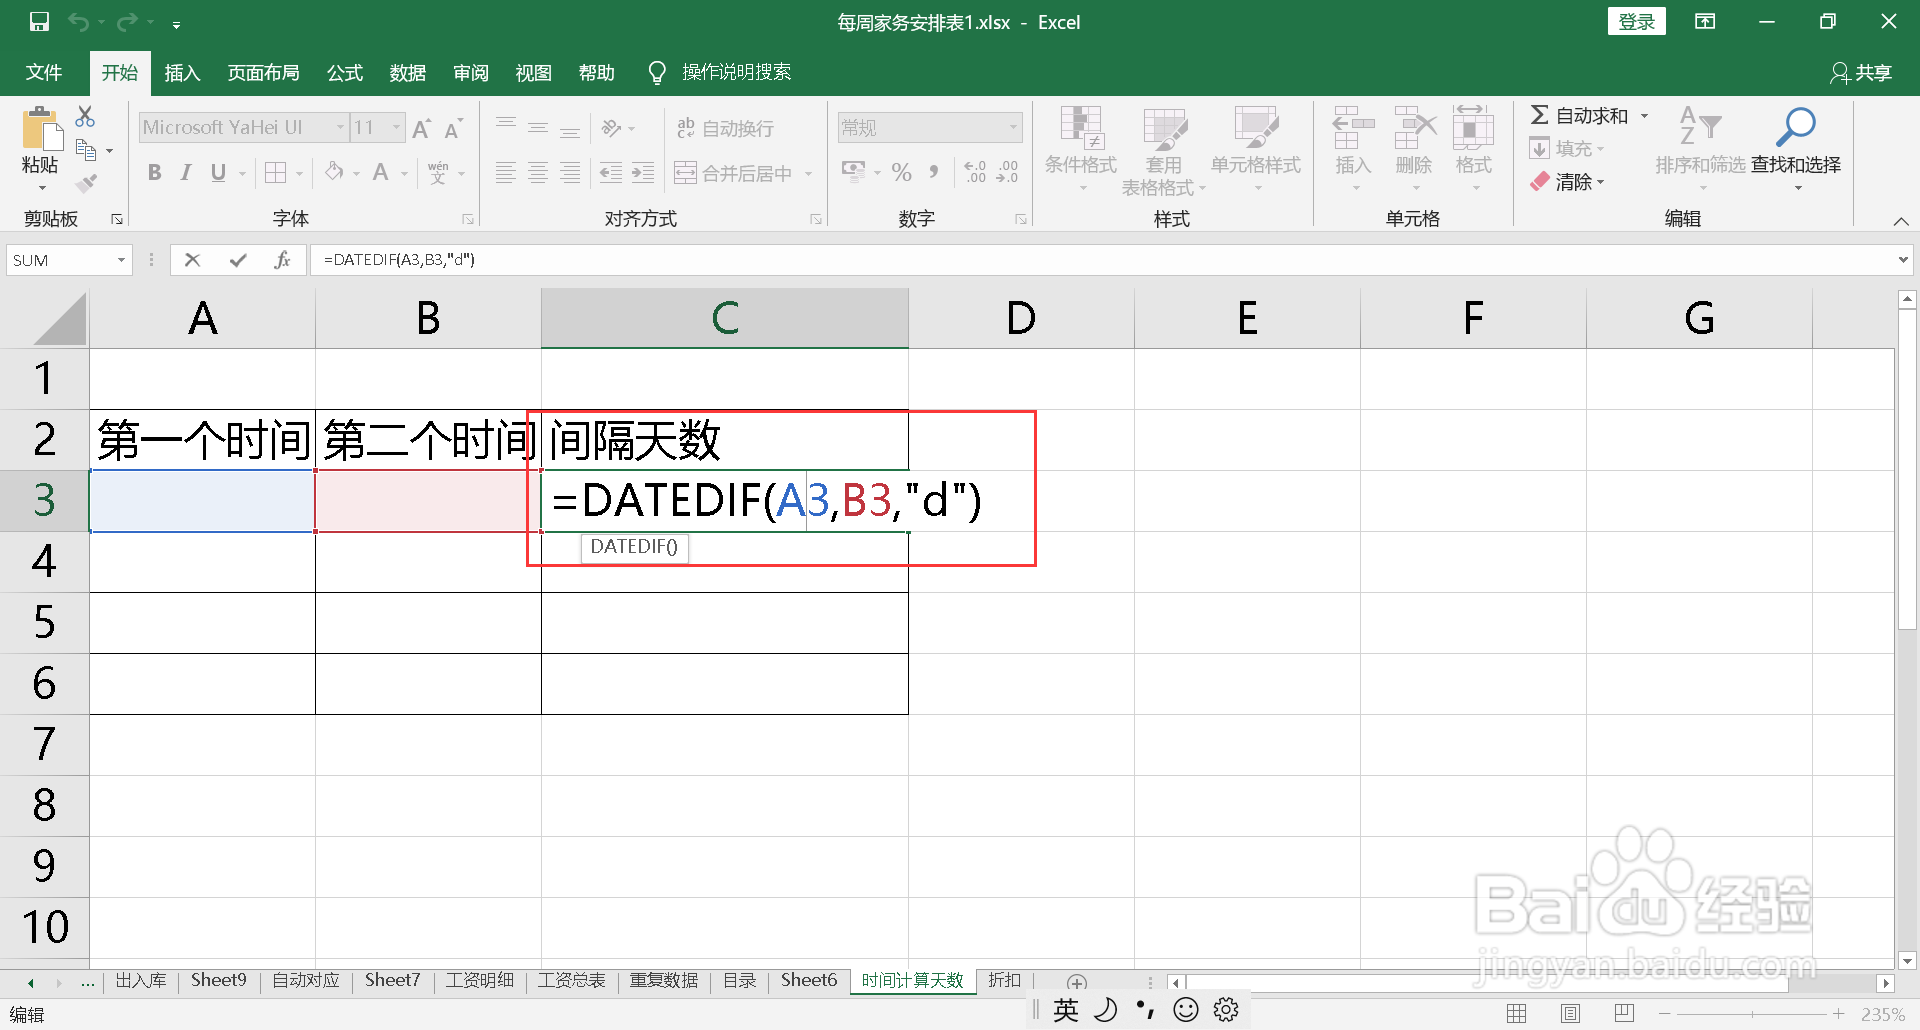Toggle Italic formatting

click(186, 173)
